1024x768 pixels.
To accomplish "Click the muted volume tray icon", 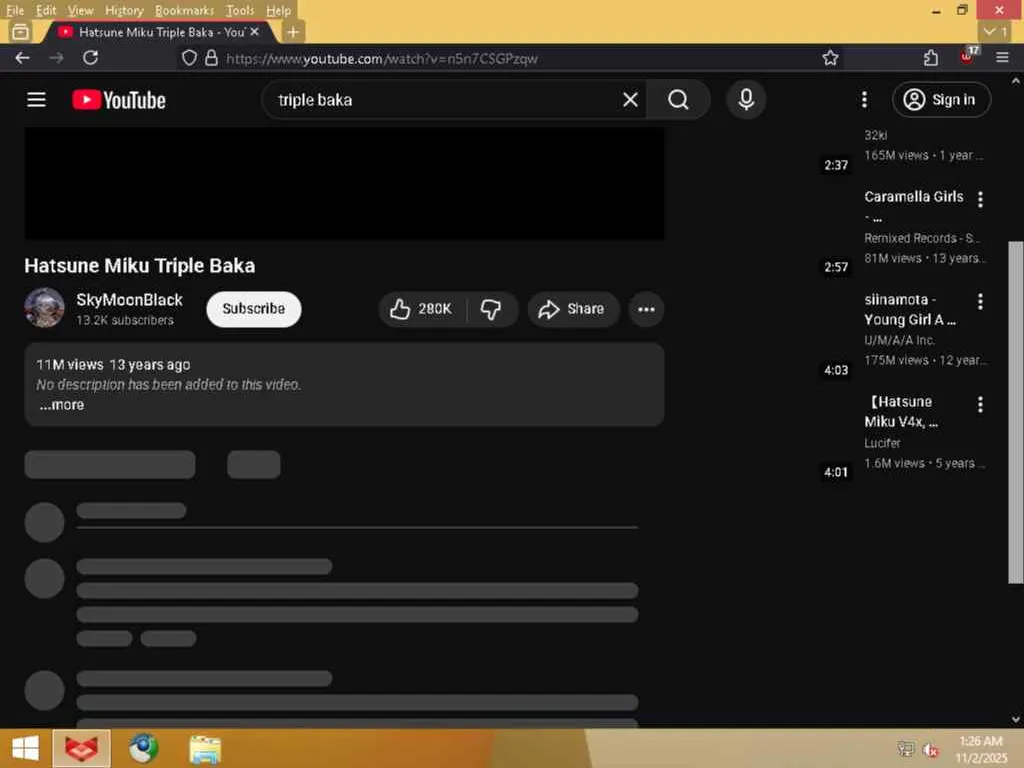I will tap(931, 750).
